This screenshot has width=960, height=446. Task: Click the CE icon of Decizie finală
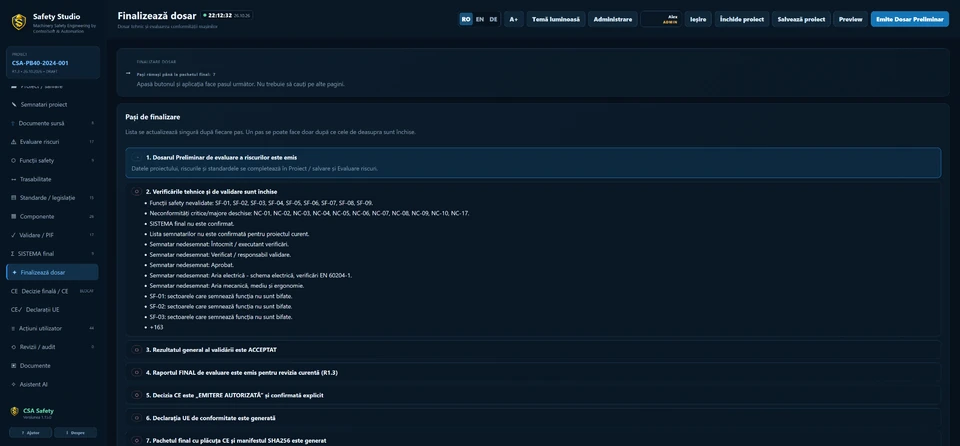[x=14, y=291]
